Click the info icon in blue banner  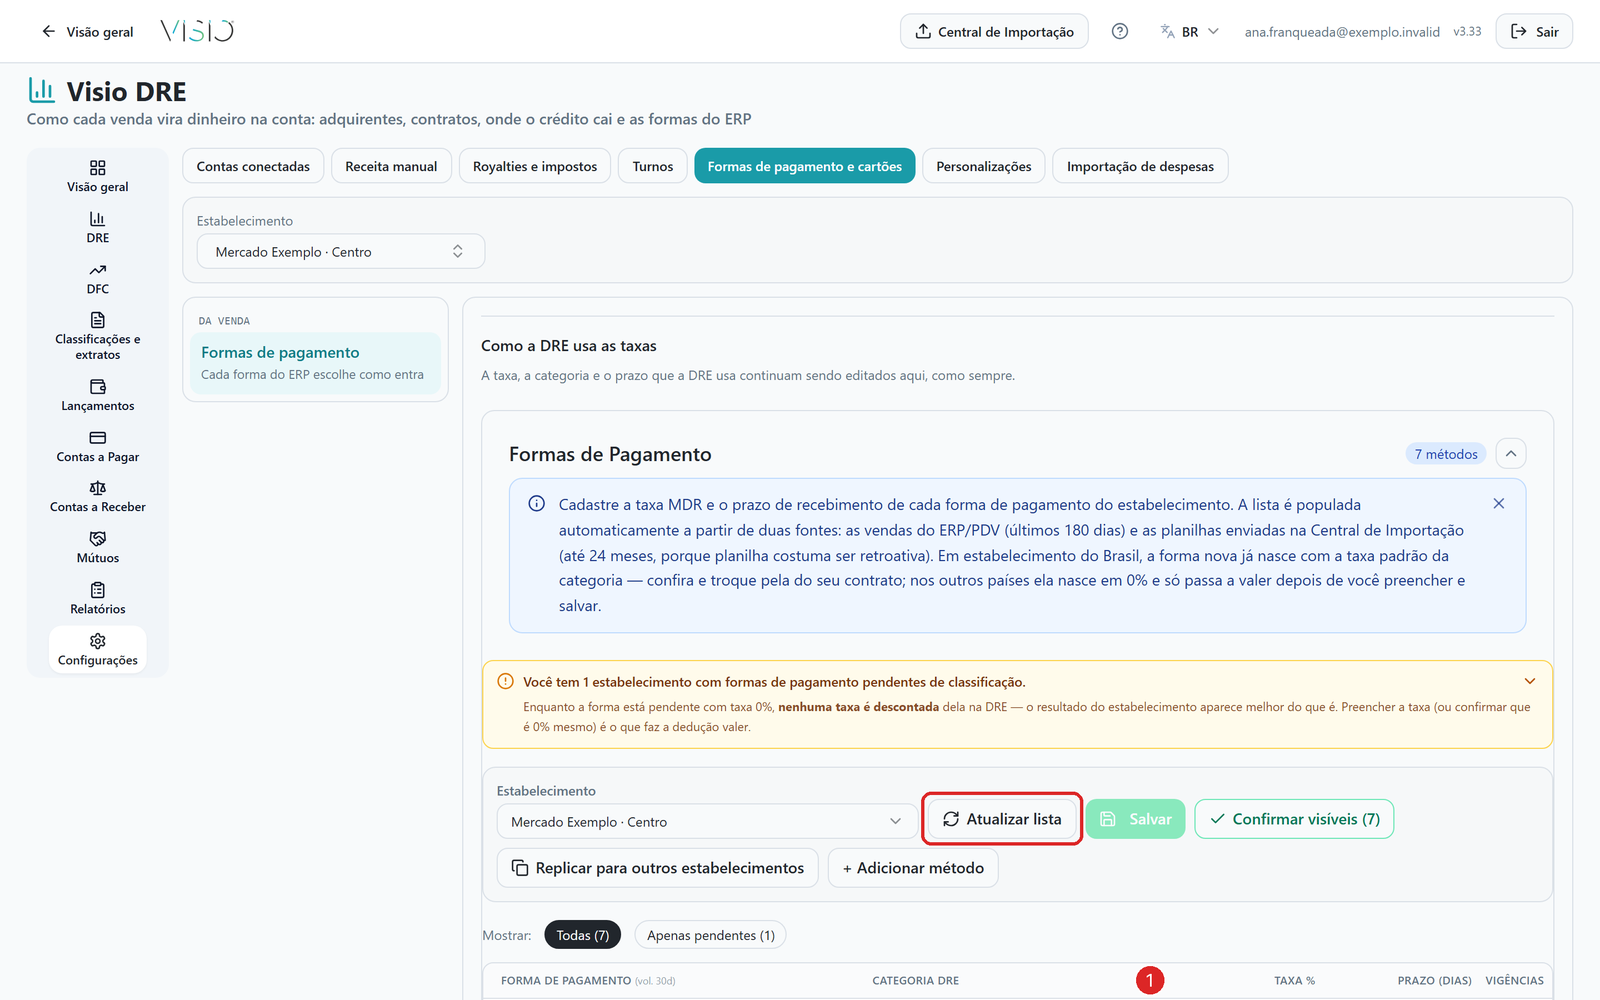[537, 503]
